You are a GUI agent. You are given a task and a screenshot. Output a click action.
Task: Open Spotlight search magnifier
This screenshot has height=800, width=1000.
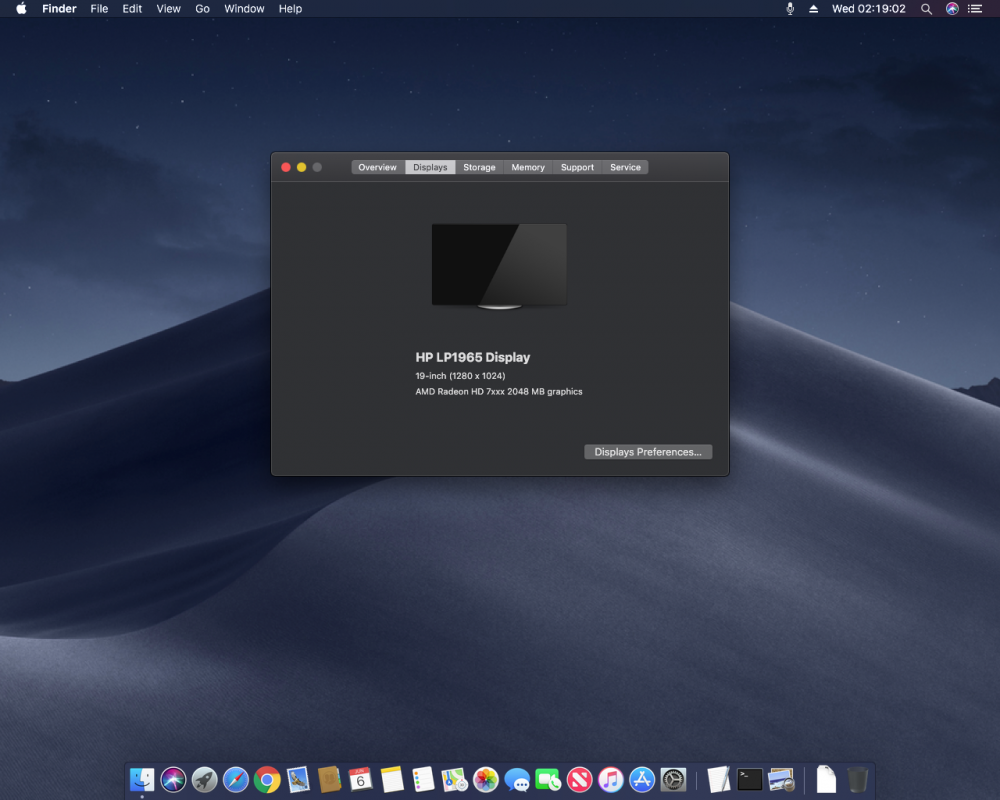(926, 9)
